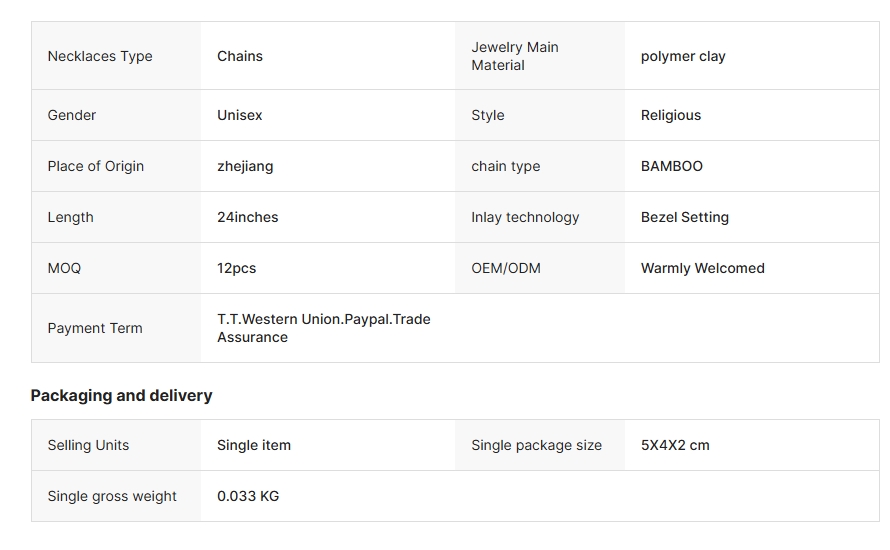Select the "T.T.Western Union.Paypal.Trade Assurance" text

coord(323,328)
